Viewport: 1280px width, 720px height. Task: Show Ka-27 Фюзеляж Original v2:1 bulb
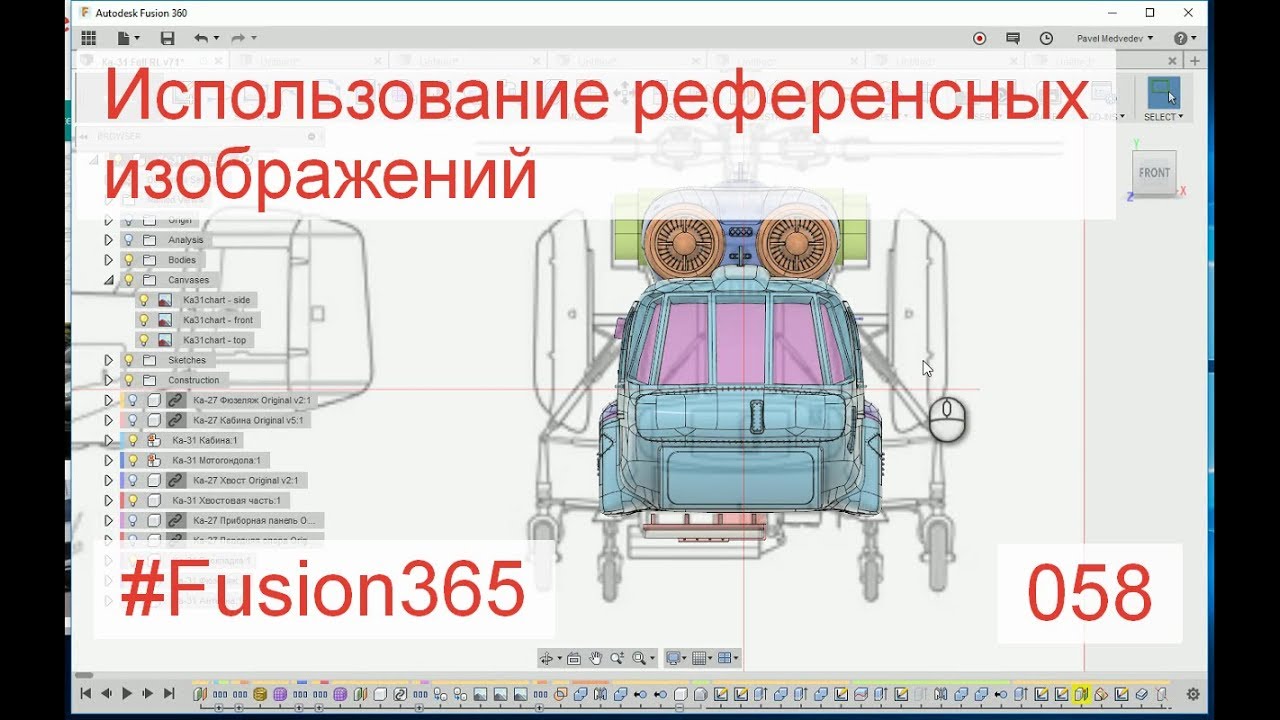(x=133, y=400)
